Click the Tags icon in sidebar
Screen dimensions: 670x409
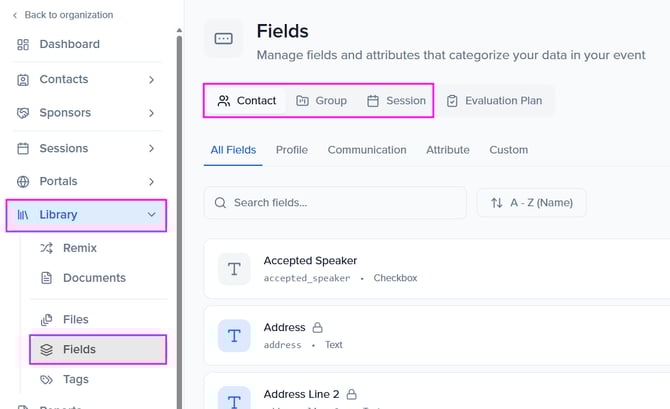[46, 380]
